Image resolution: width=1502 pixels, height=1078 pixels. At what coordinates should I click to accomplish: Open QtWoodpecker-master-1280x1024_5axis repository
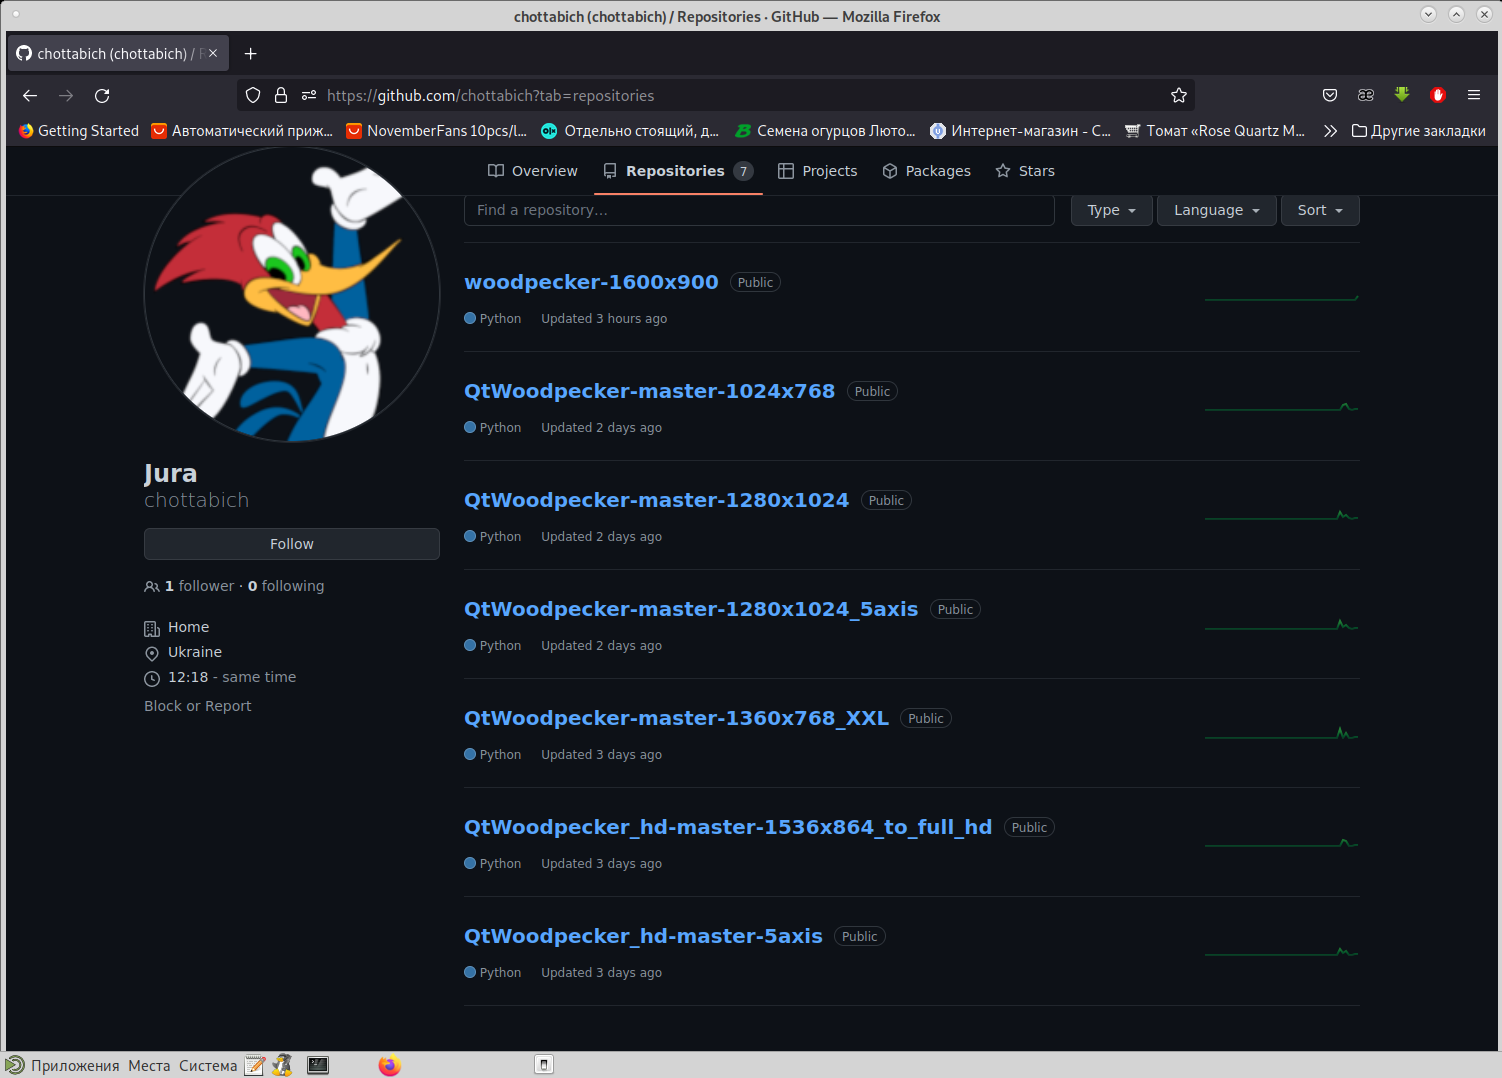pos(691,609)
